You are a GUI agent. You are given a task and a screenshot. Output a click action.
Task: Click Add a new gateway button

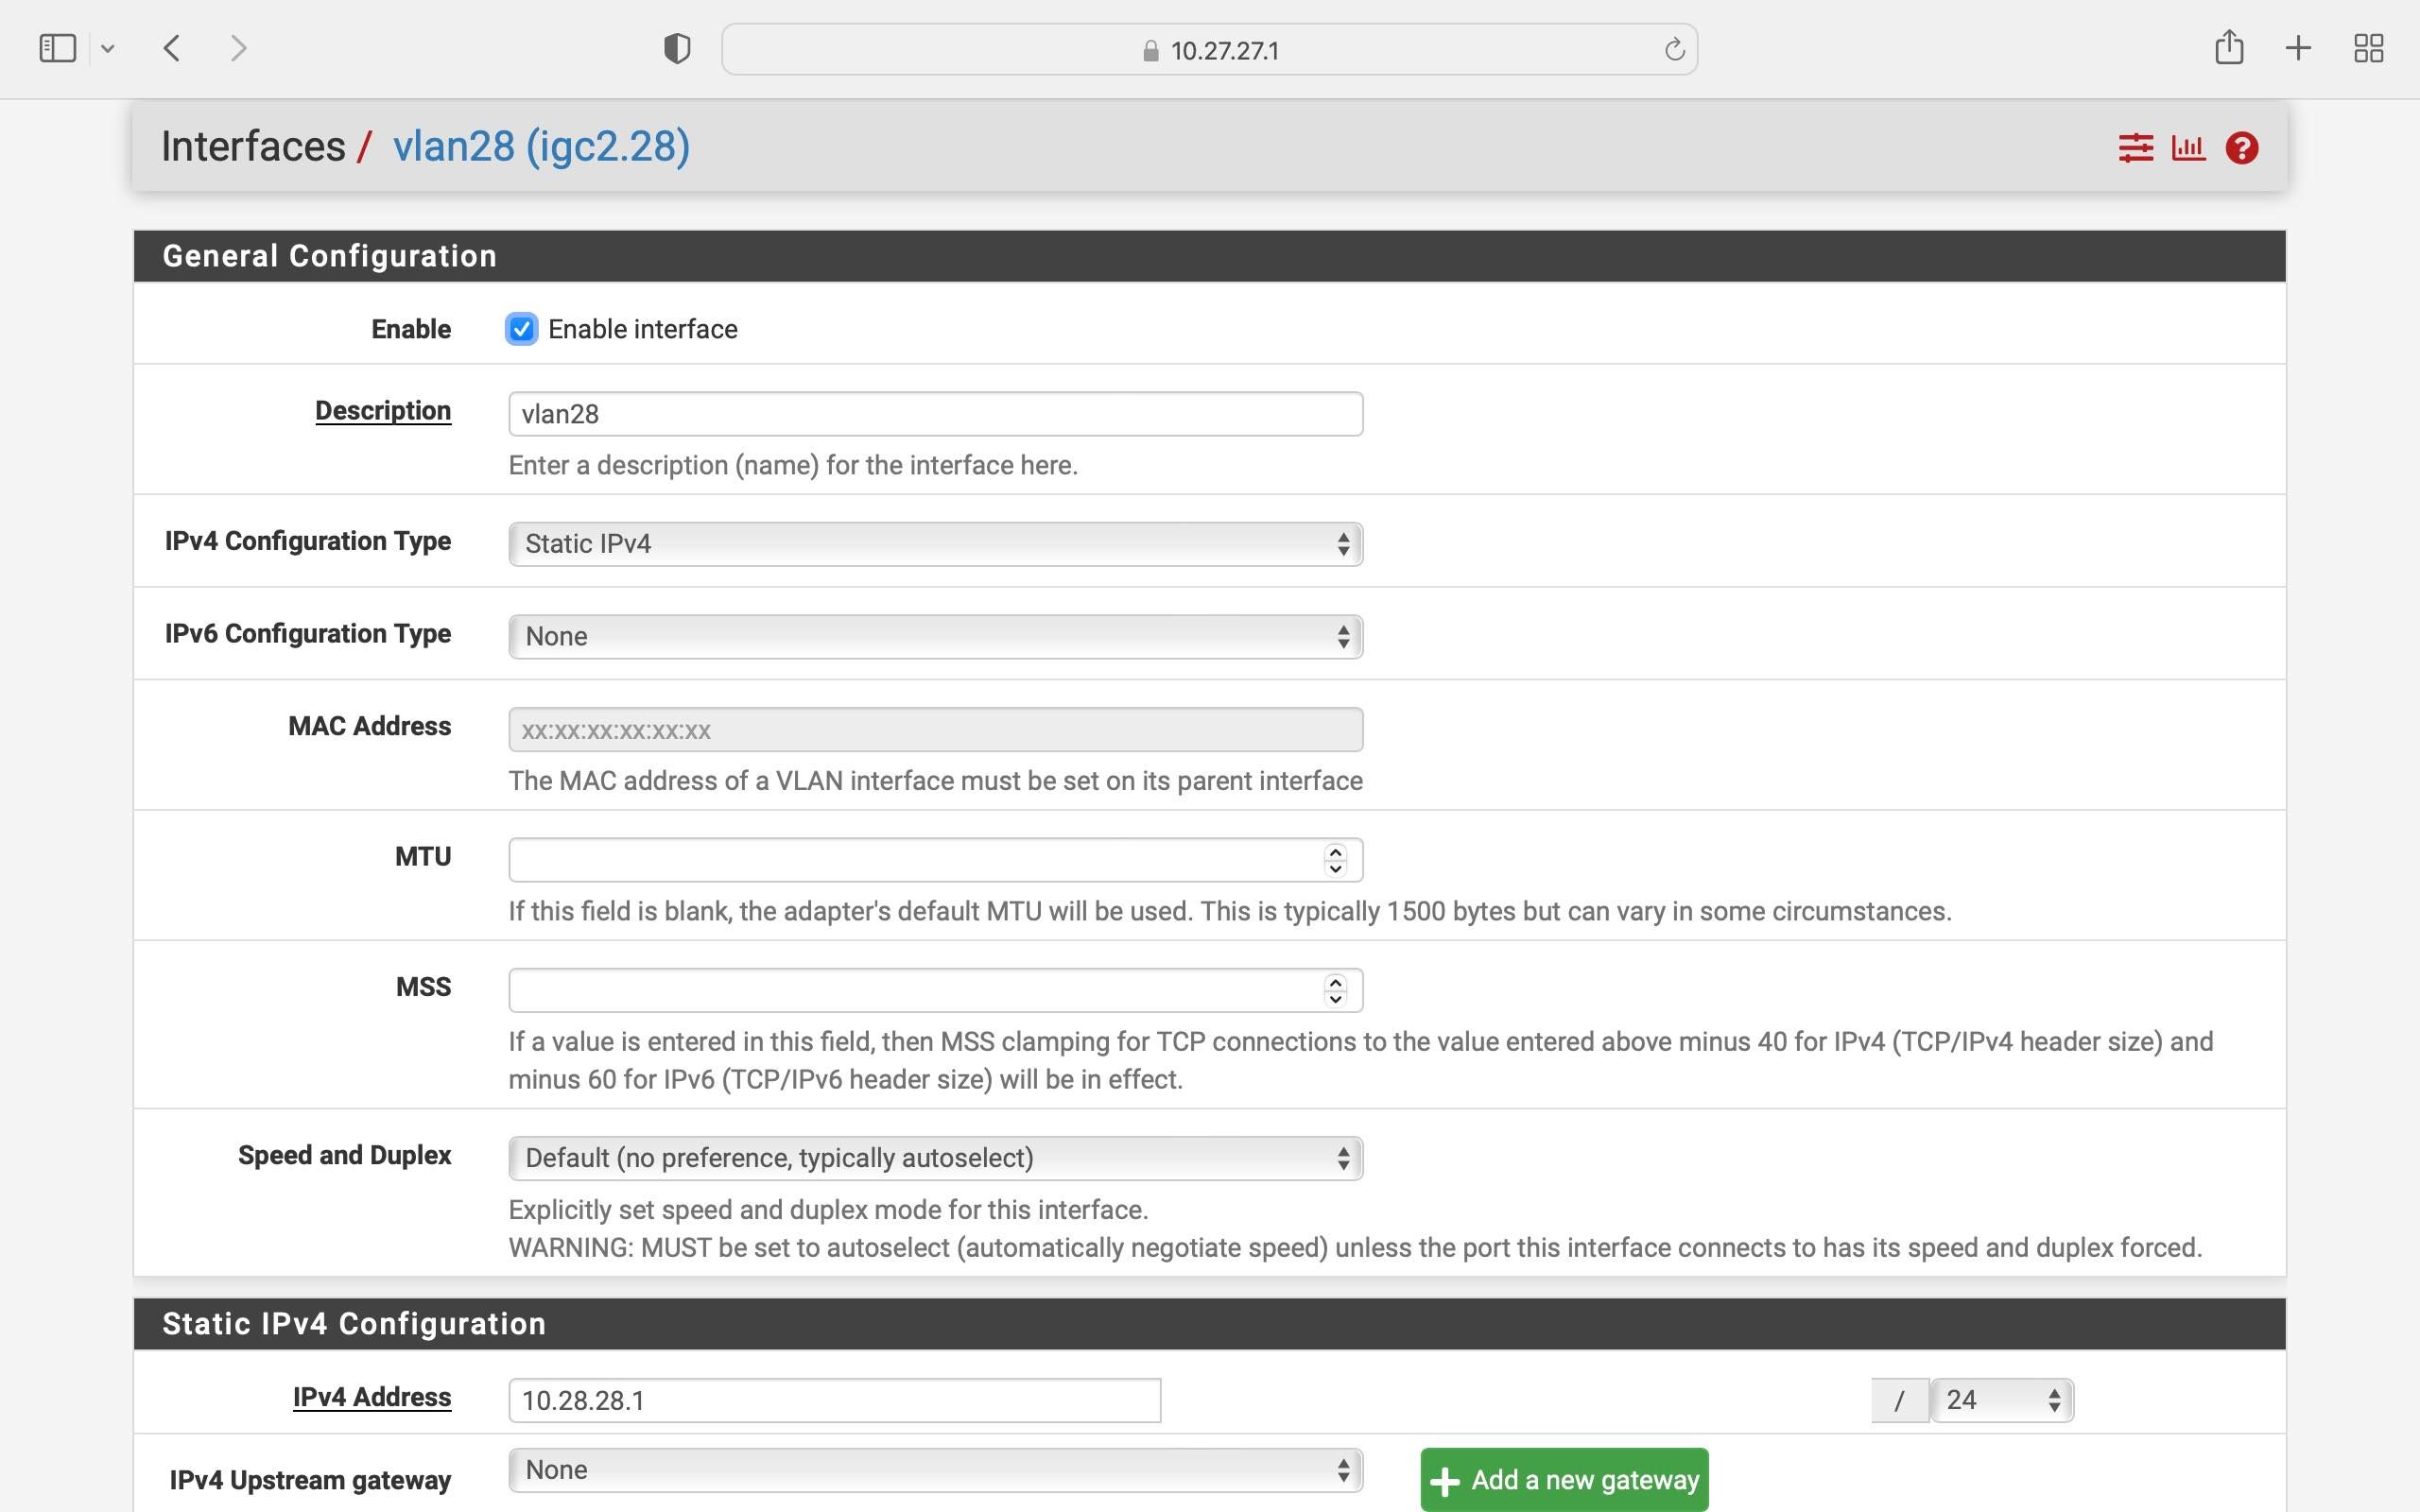[1564, 1479]
